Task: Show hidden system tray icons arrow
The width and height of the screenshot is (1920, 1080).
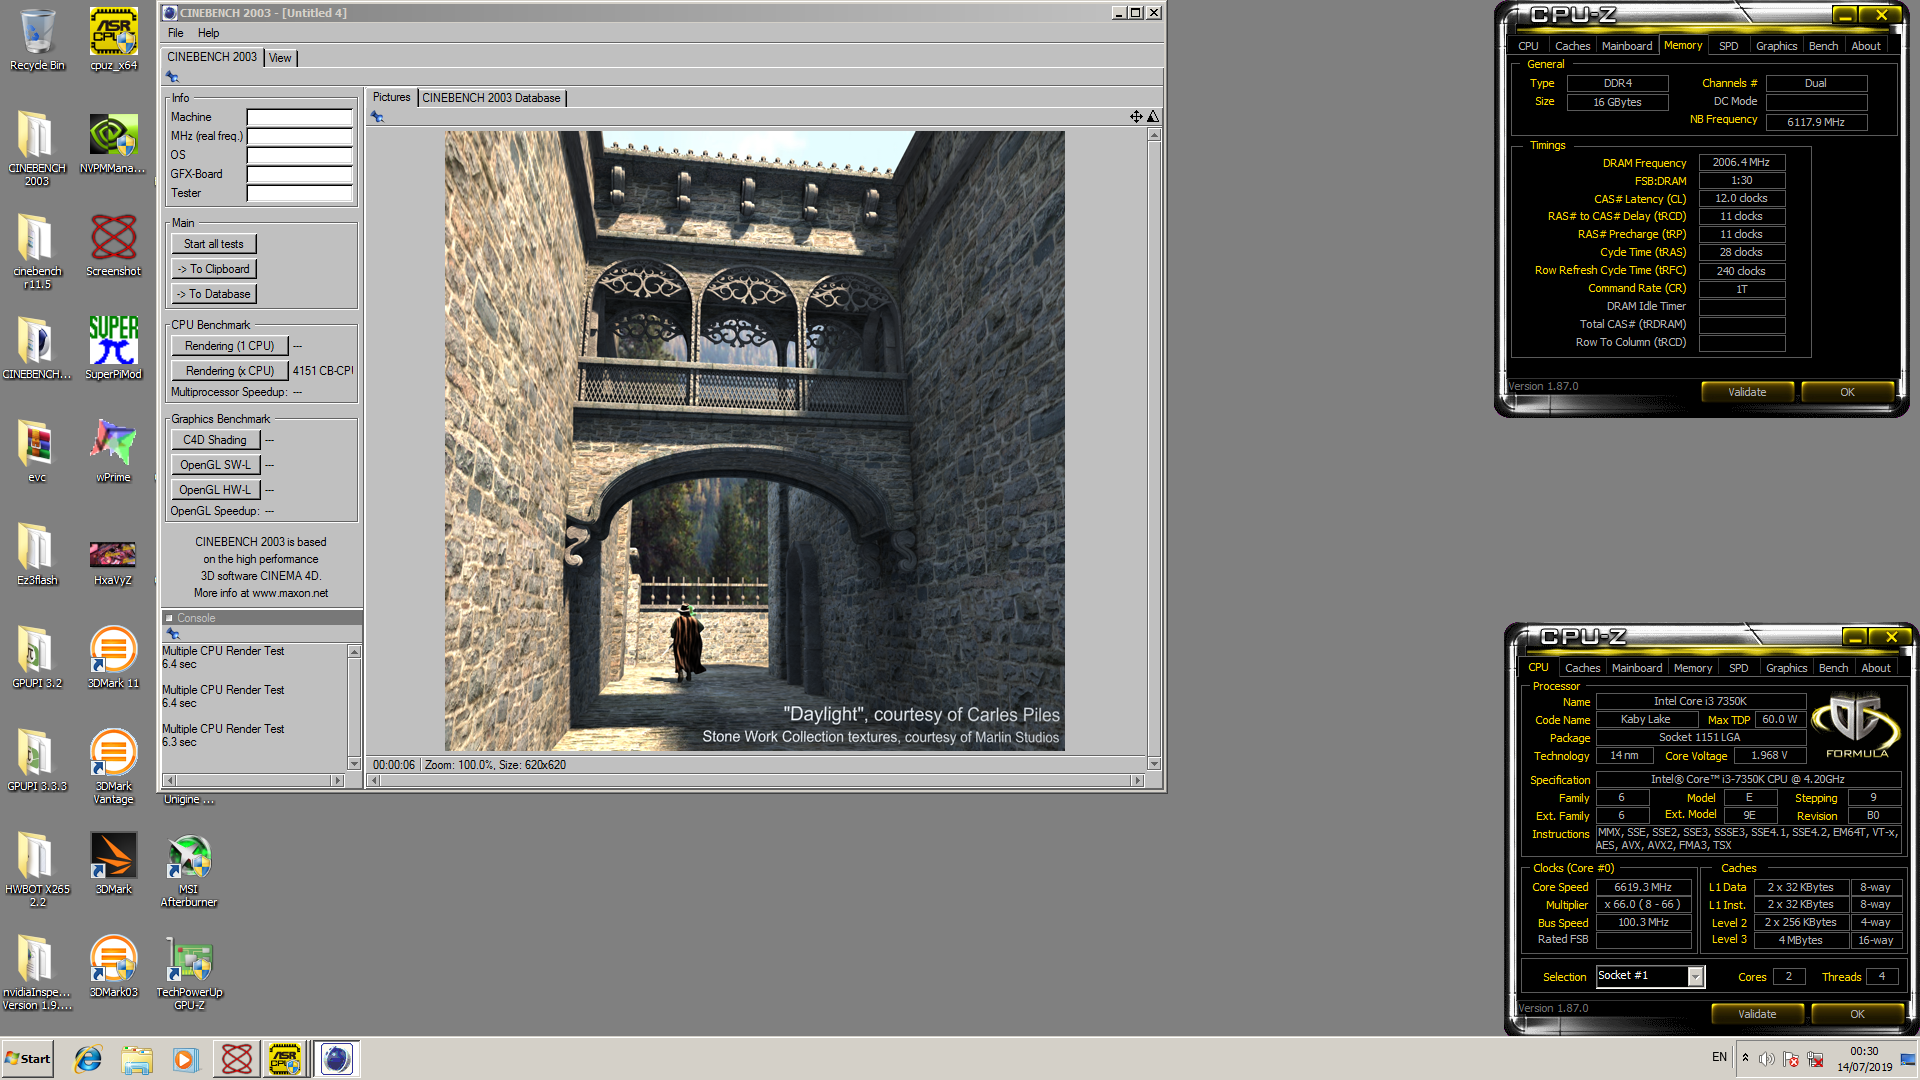Action: 1745,1058
